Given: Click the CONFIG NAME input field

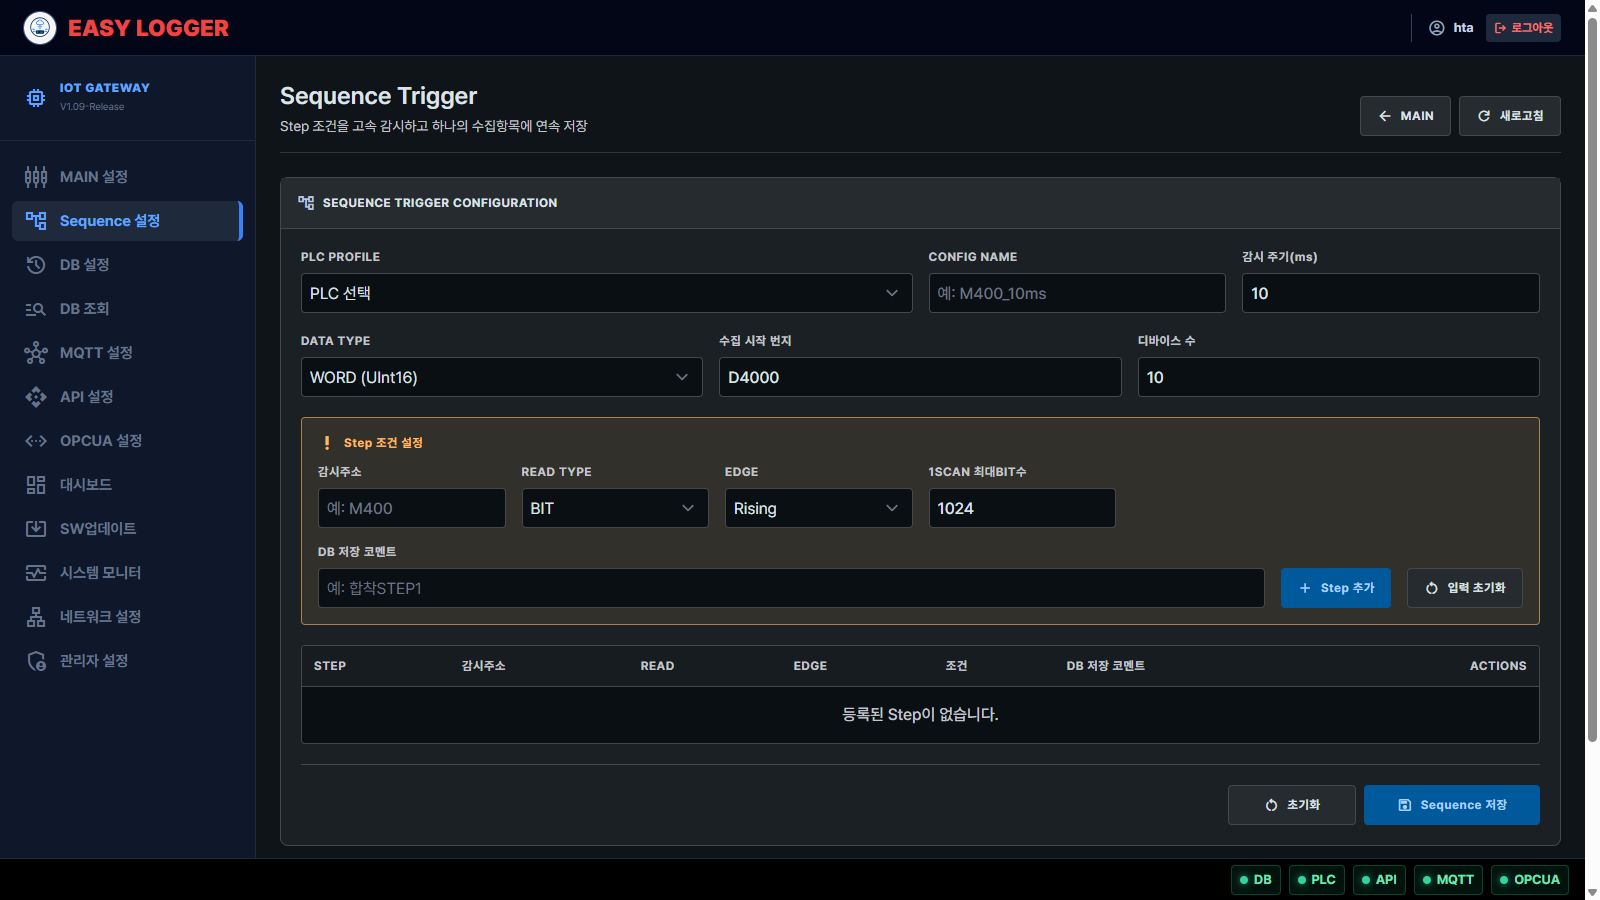Looking at the screenshot, I should pyautogui.click(x=1077, y=293).
